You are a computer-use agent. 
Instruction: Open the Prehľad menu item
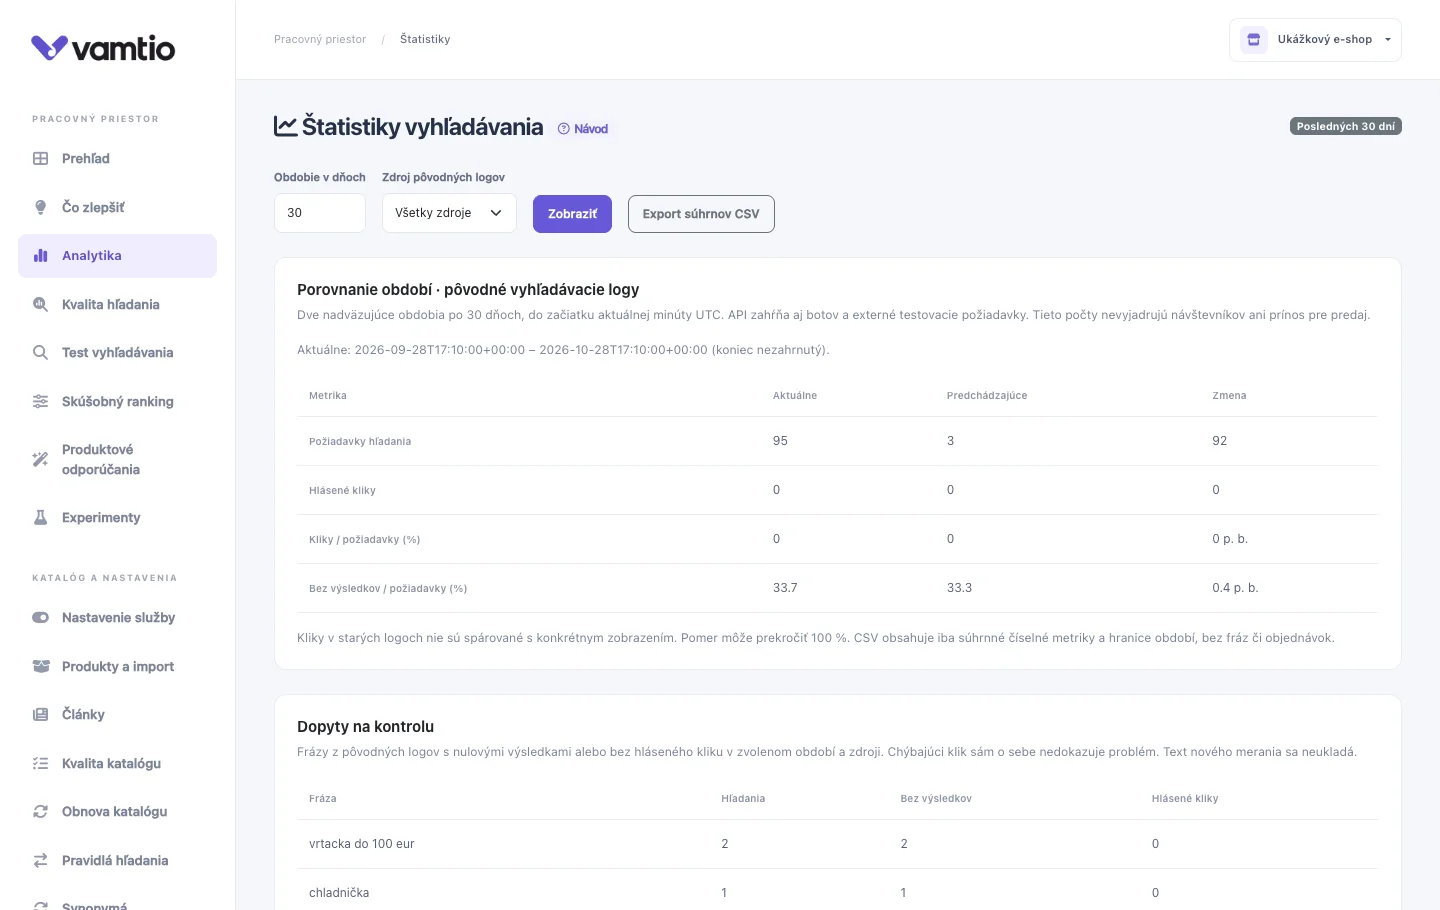(x=117, y=158)
